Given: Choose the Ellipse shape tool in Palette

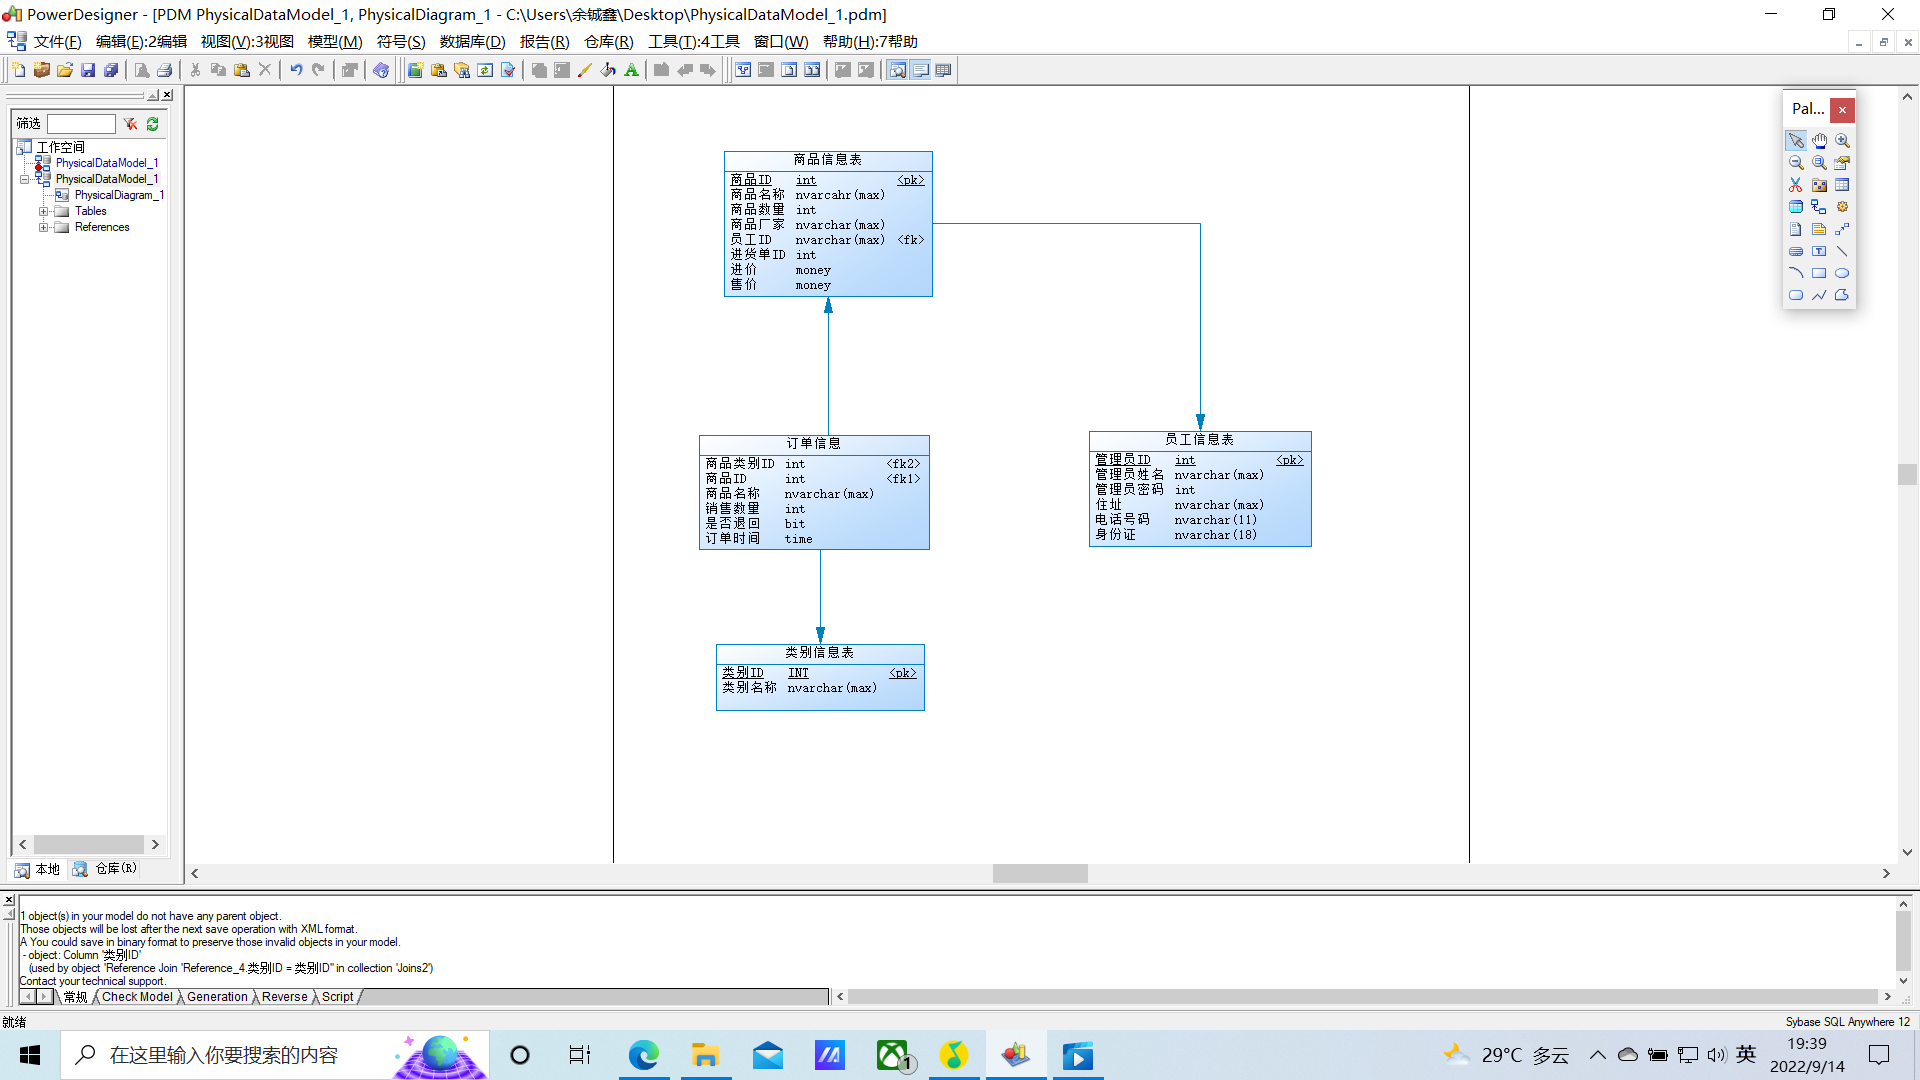Looking at the screenshot, I should [x=1842, y=273].
